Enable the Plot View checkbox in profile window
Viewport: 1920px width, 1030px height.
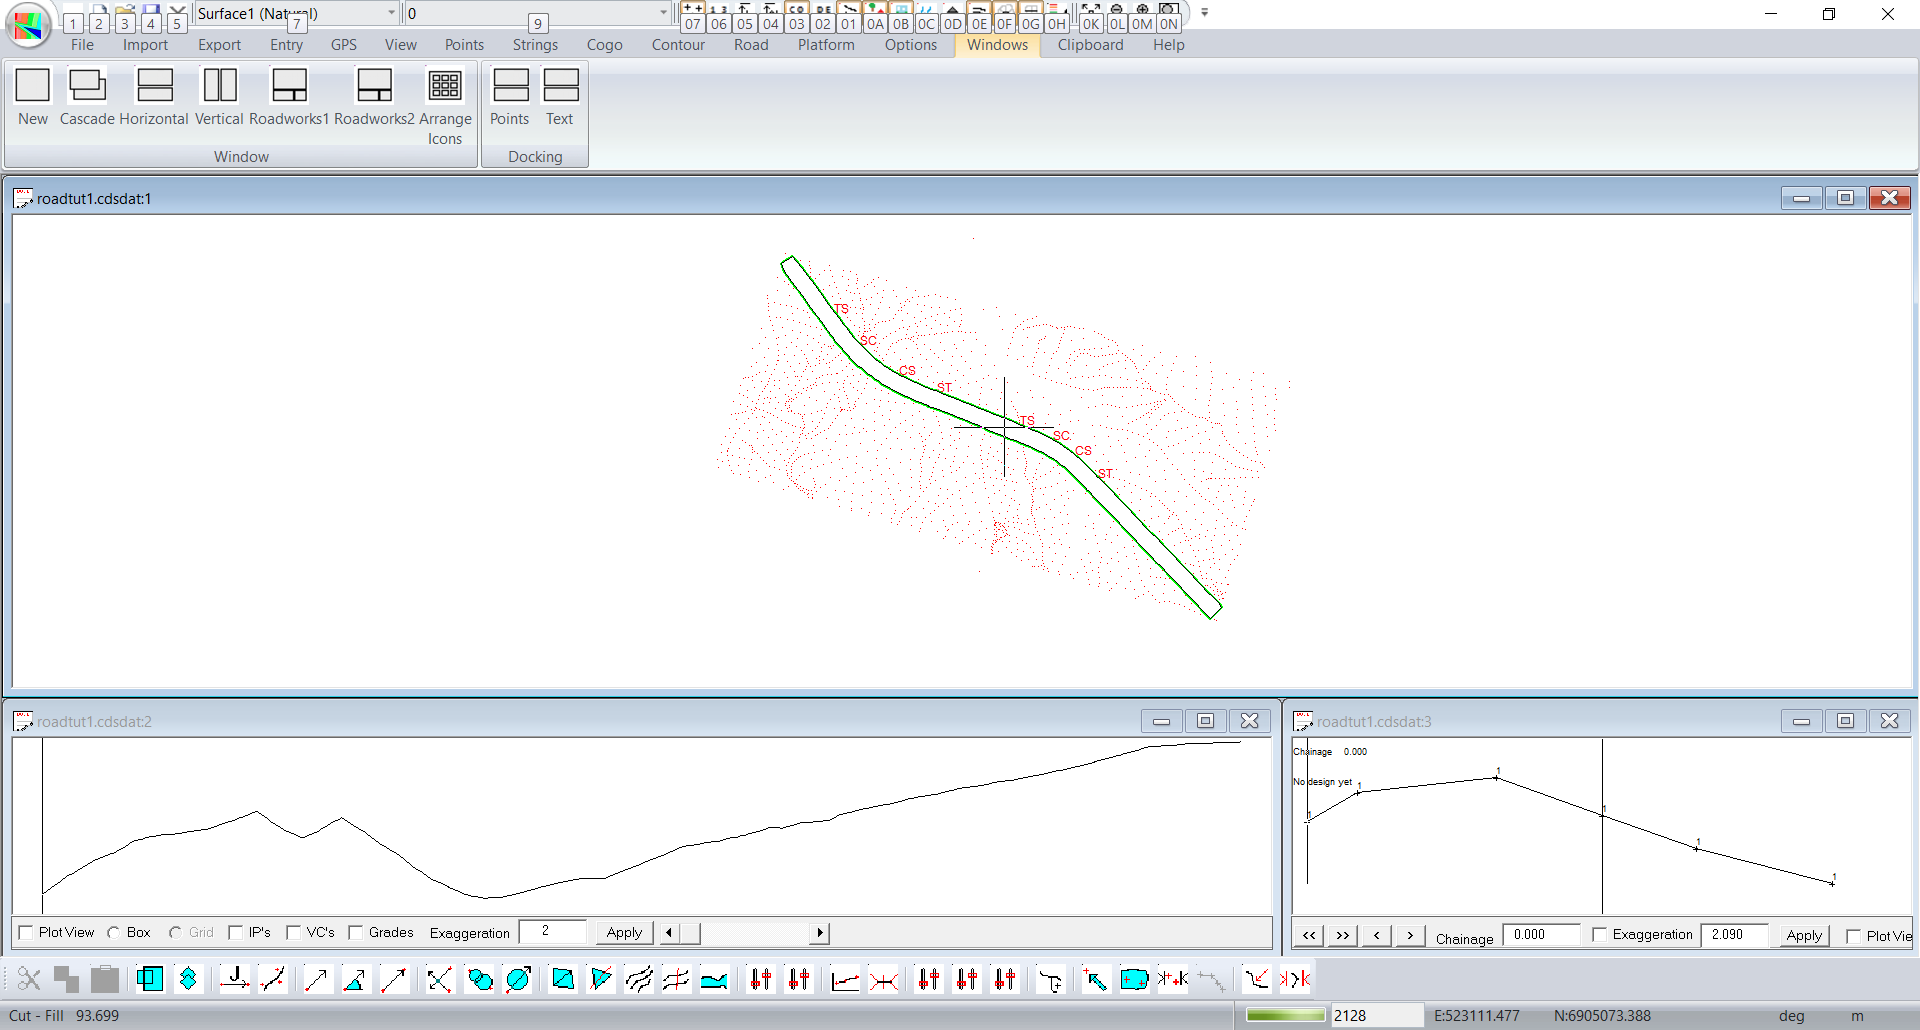point(27,933)
